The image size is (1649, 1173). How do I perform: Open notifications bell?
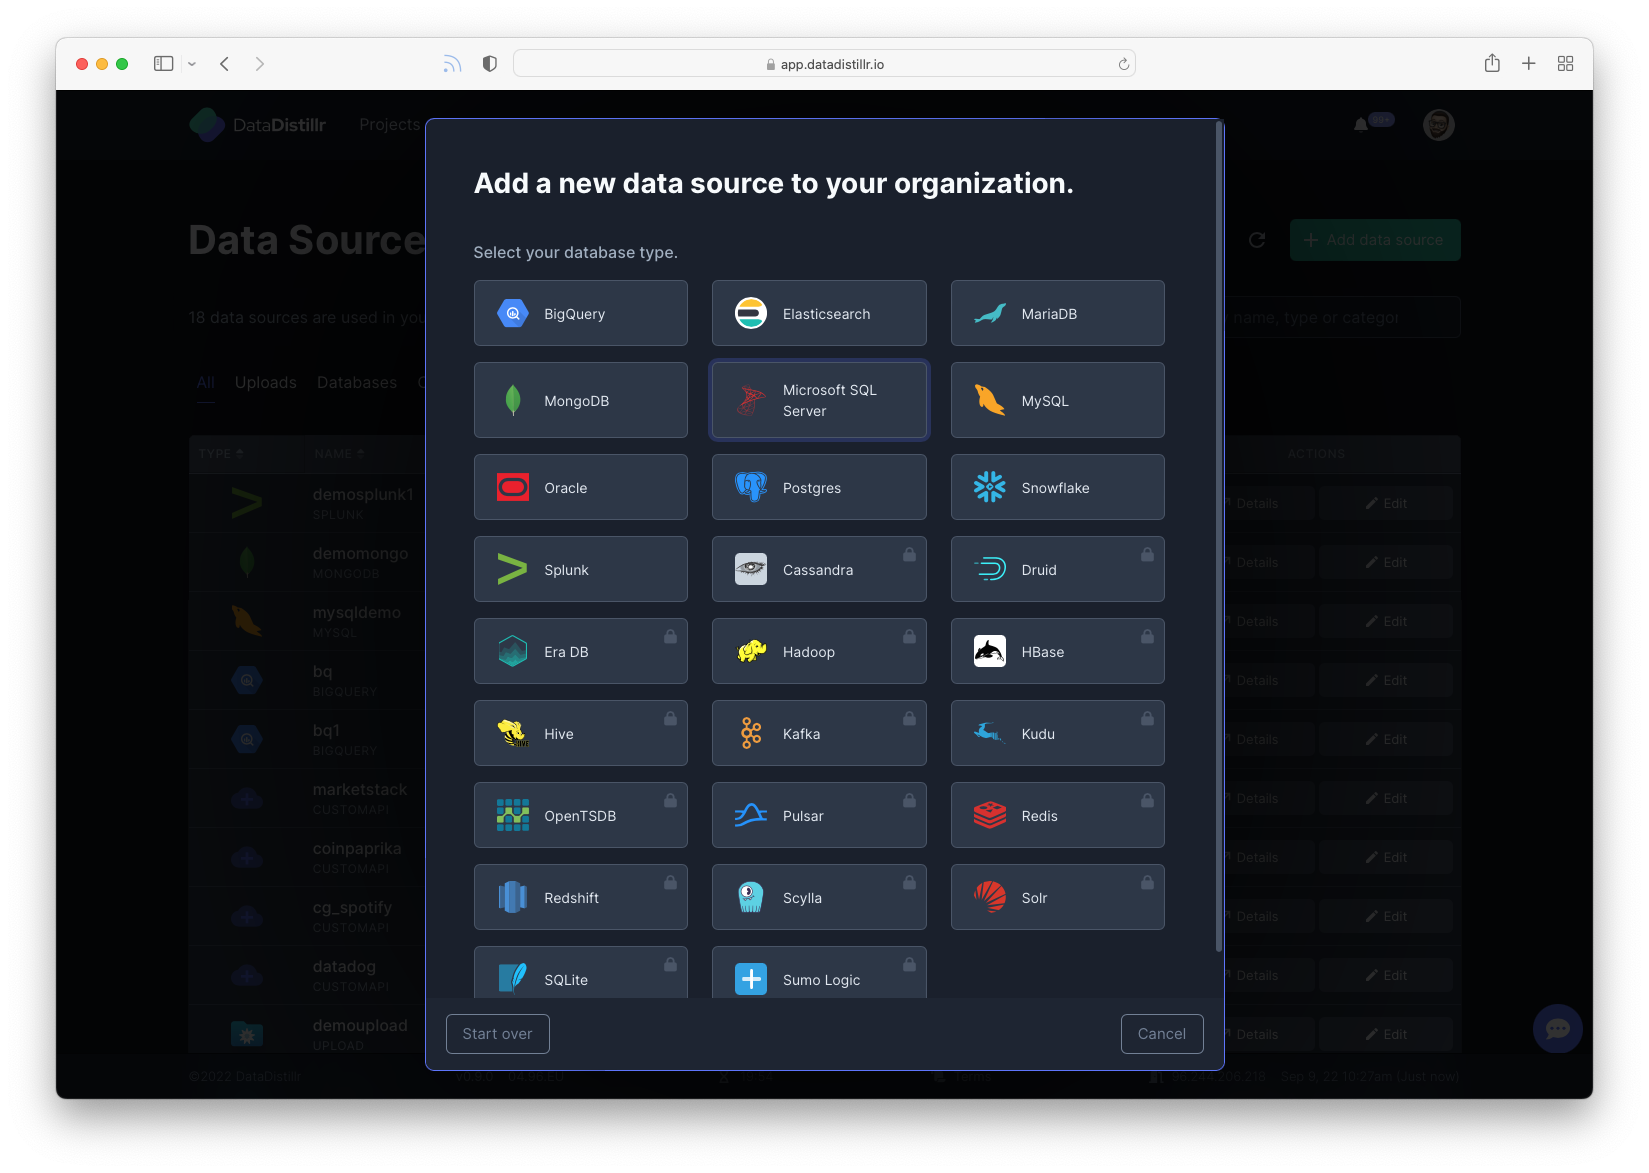pos(1361,124)
